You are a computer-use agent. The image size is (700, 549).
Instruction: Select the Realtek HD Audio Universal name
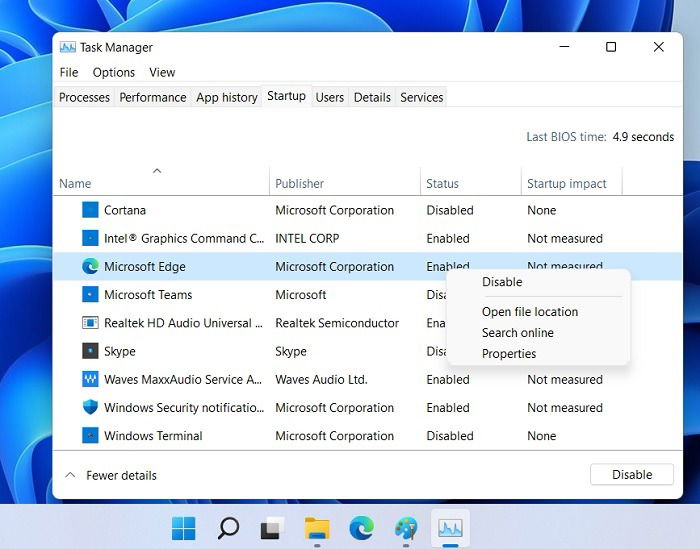pyautogui.click(x=183, y=323)
